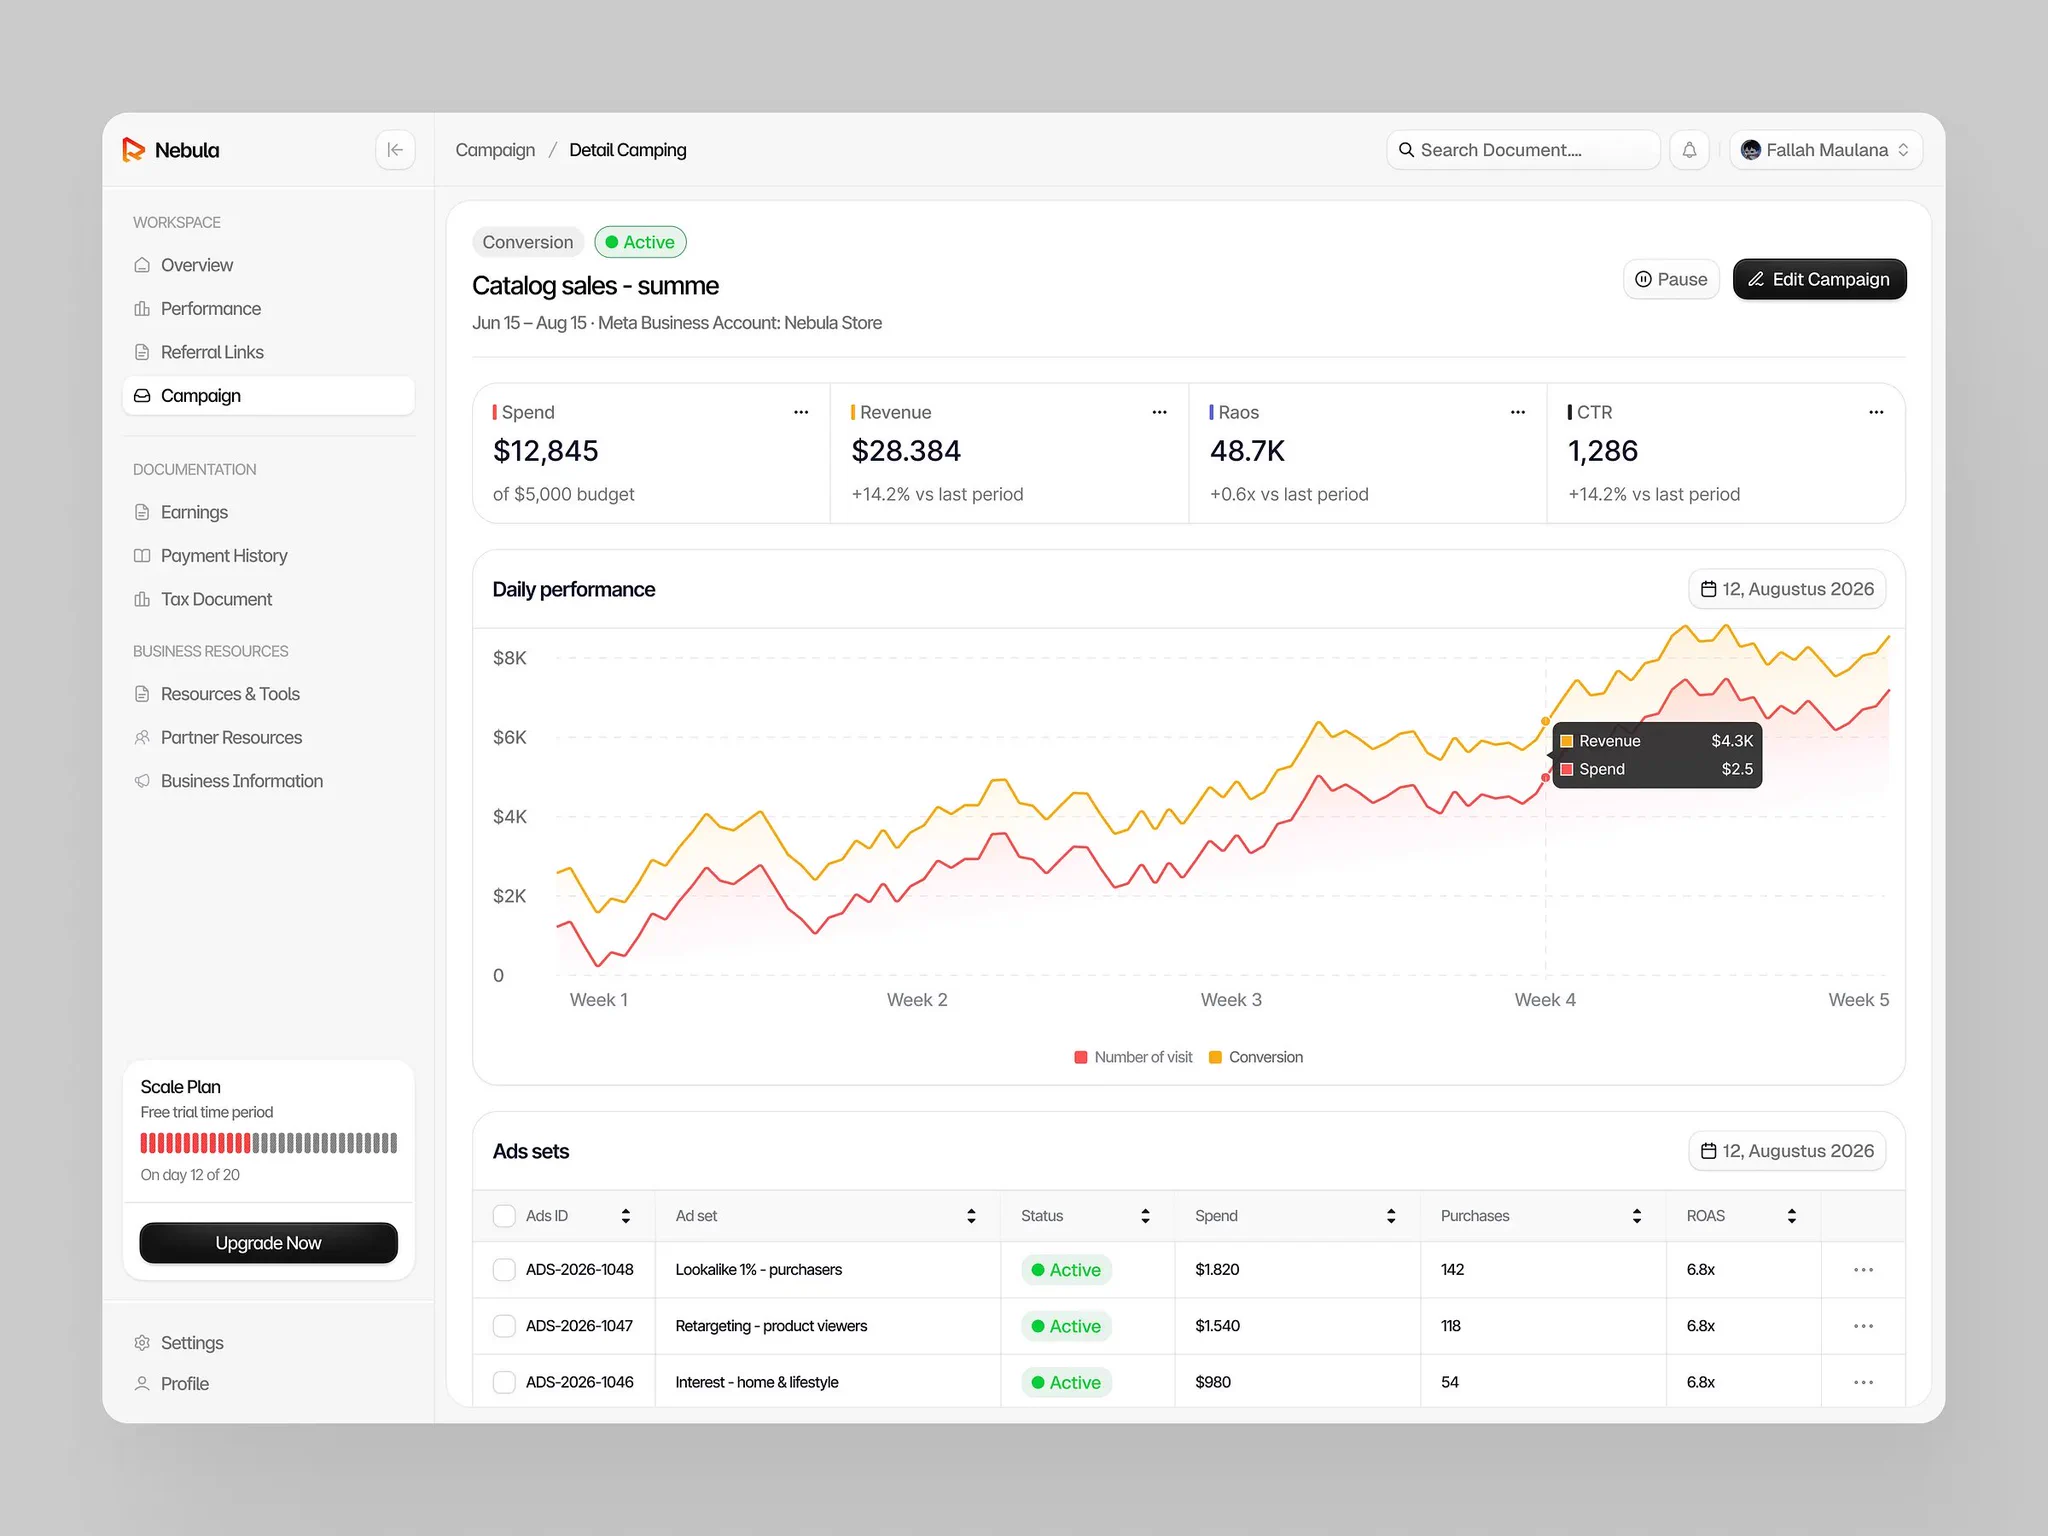Open row menu for ADS-2026-1046
This screenshot has height=1536, width=2048.
(1863, 1382)
